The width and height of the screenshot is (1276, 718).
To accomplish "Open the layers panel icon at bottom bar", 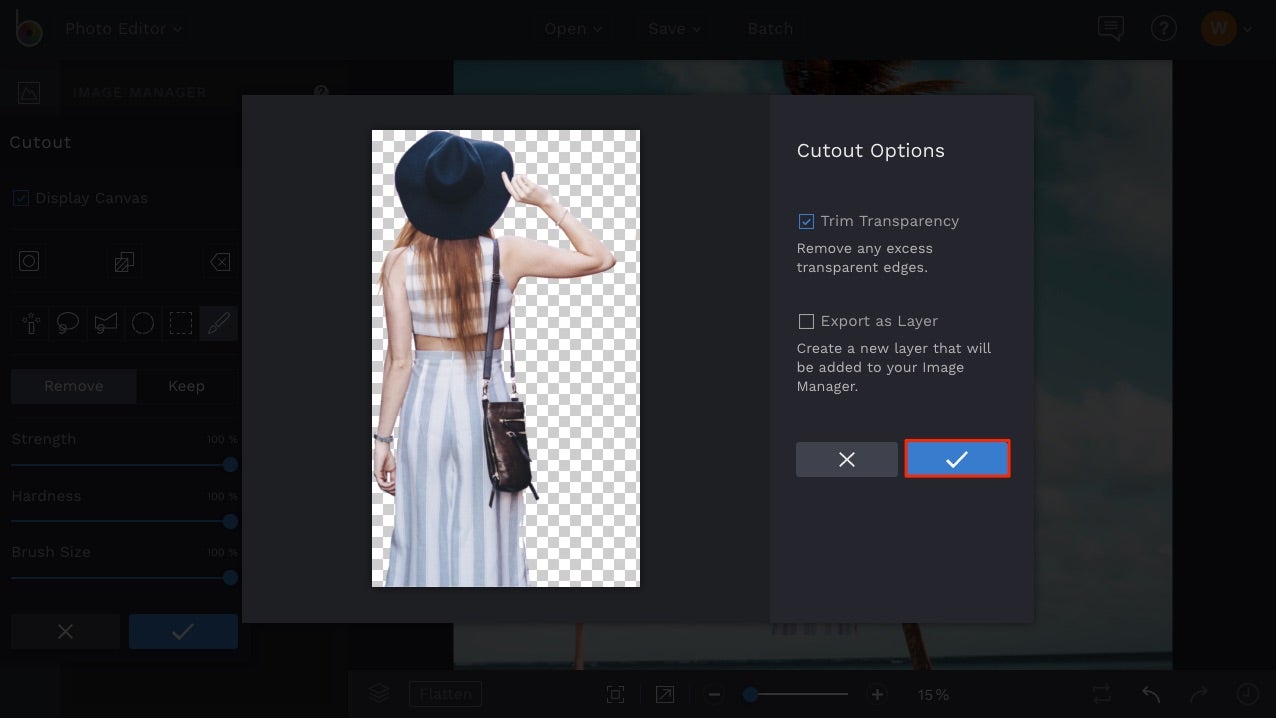I will point(379,693).
